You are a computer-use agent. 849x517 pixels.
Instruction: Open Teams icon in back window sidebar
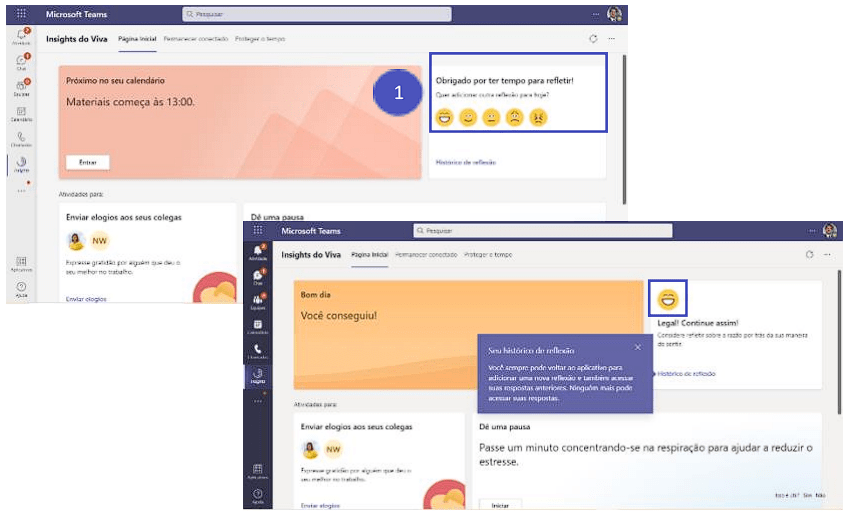pos(22,87)
